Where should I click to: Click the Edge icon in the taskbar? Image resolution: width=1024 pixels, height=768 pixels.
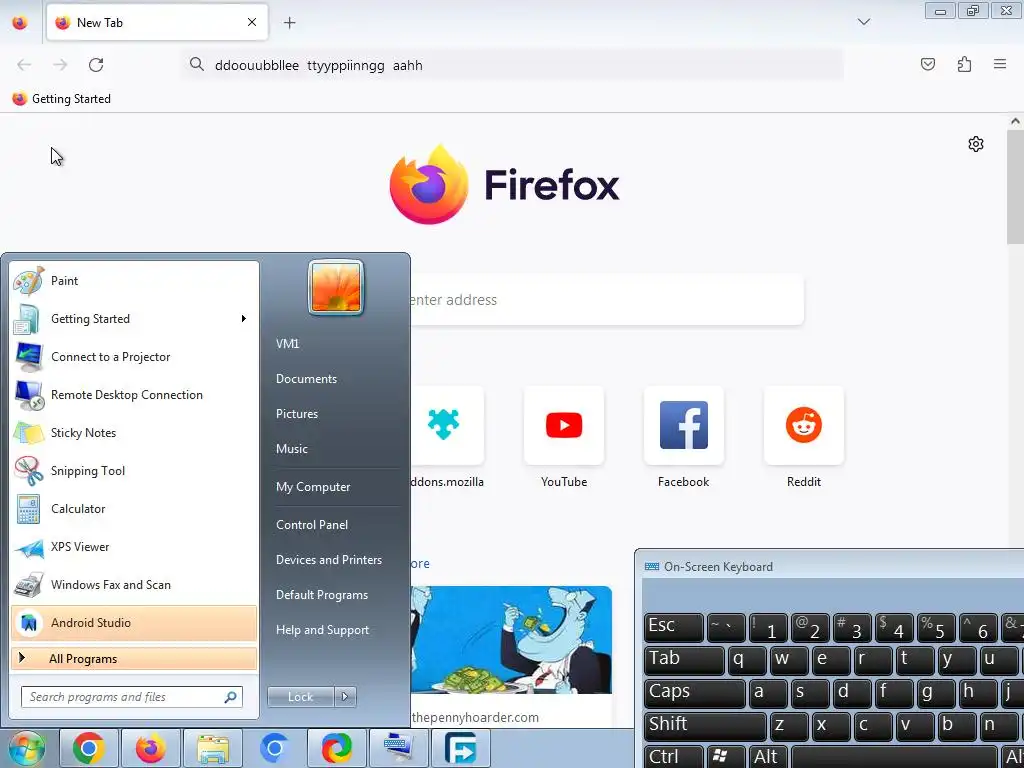(337, 748)
